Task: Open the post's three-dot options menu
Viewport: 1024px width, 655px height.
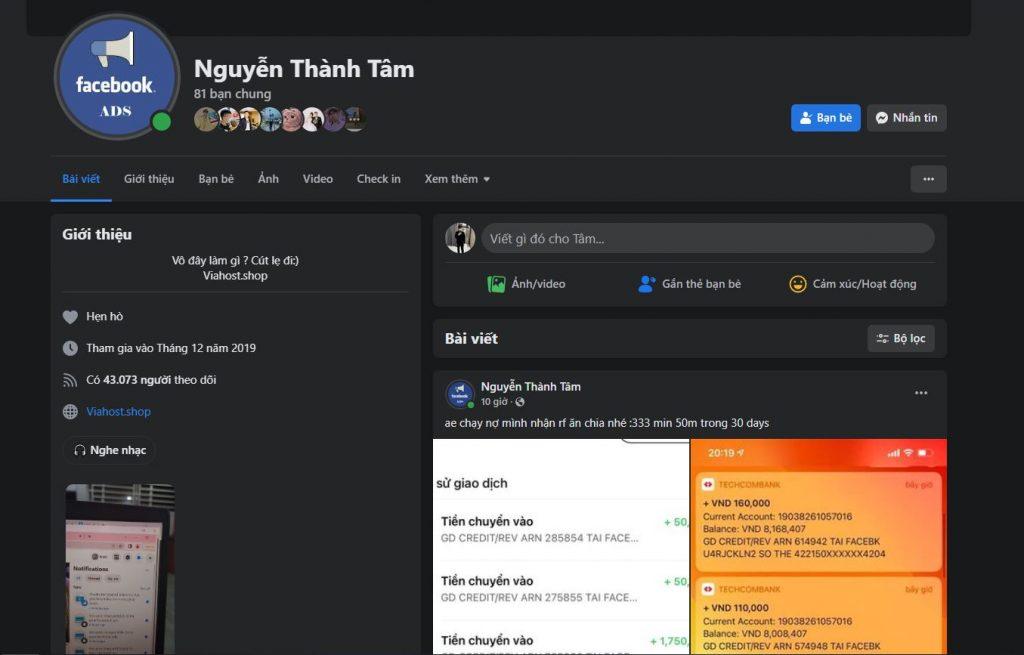Action: coord(921,393)
